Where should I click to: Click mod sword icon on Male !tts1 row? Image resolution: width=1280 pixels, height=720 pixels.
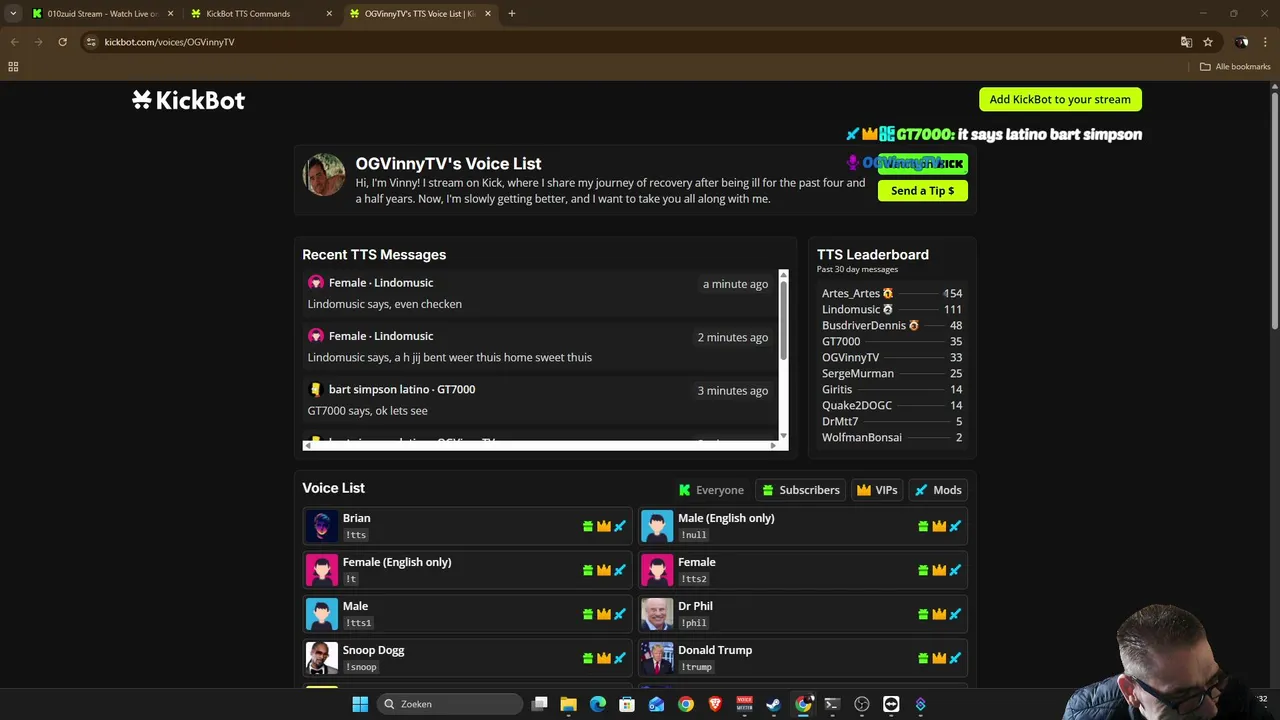620,614
